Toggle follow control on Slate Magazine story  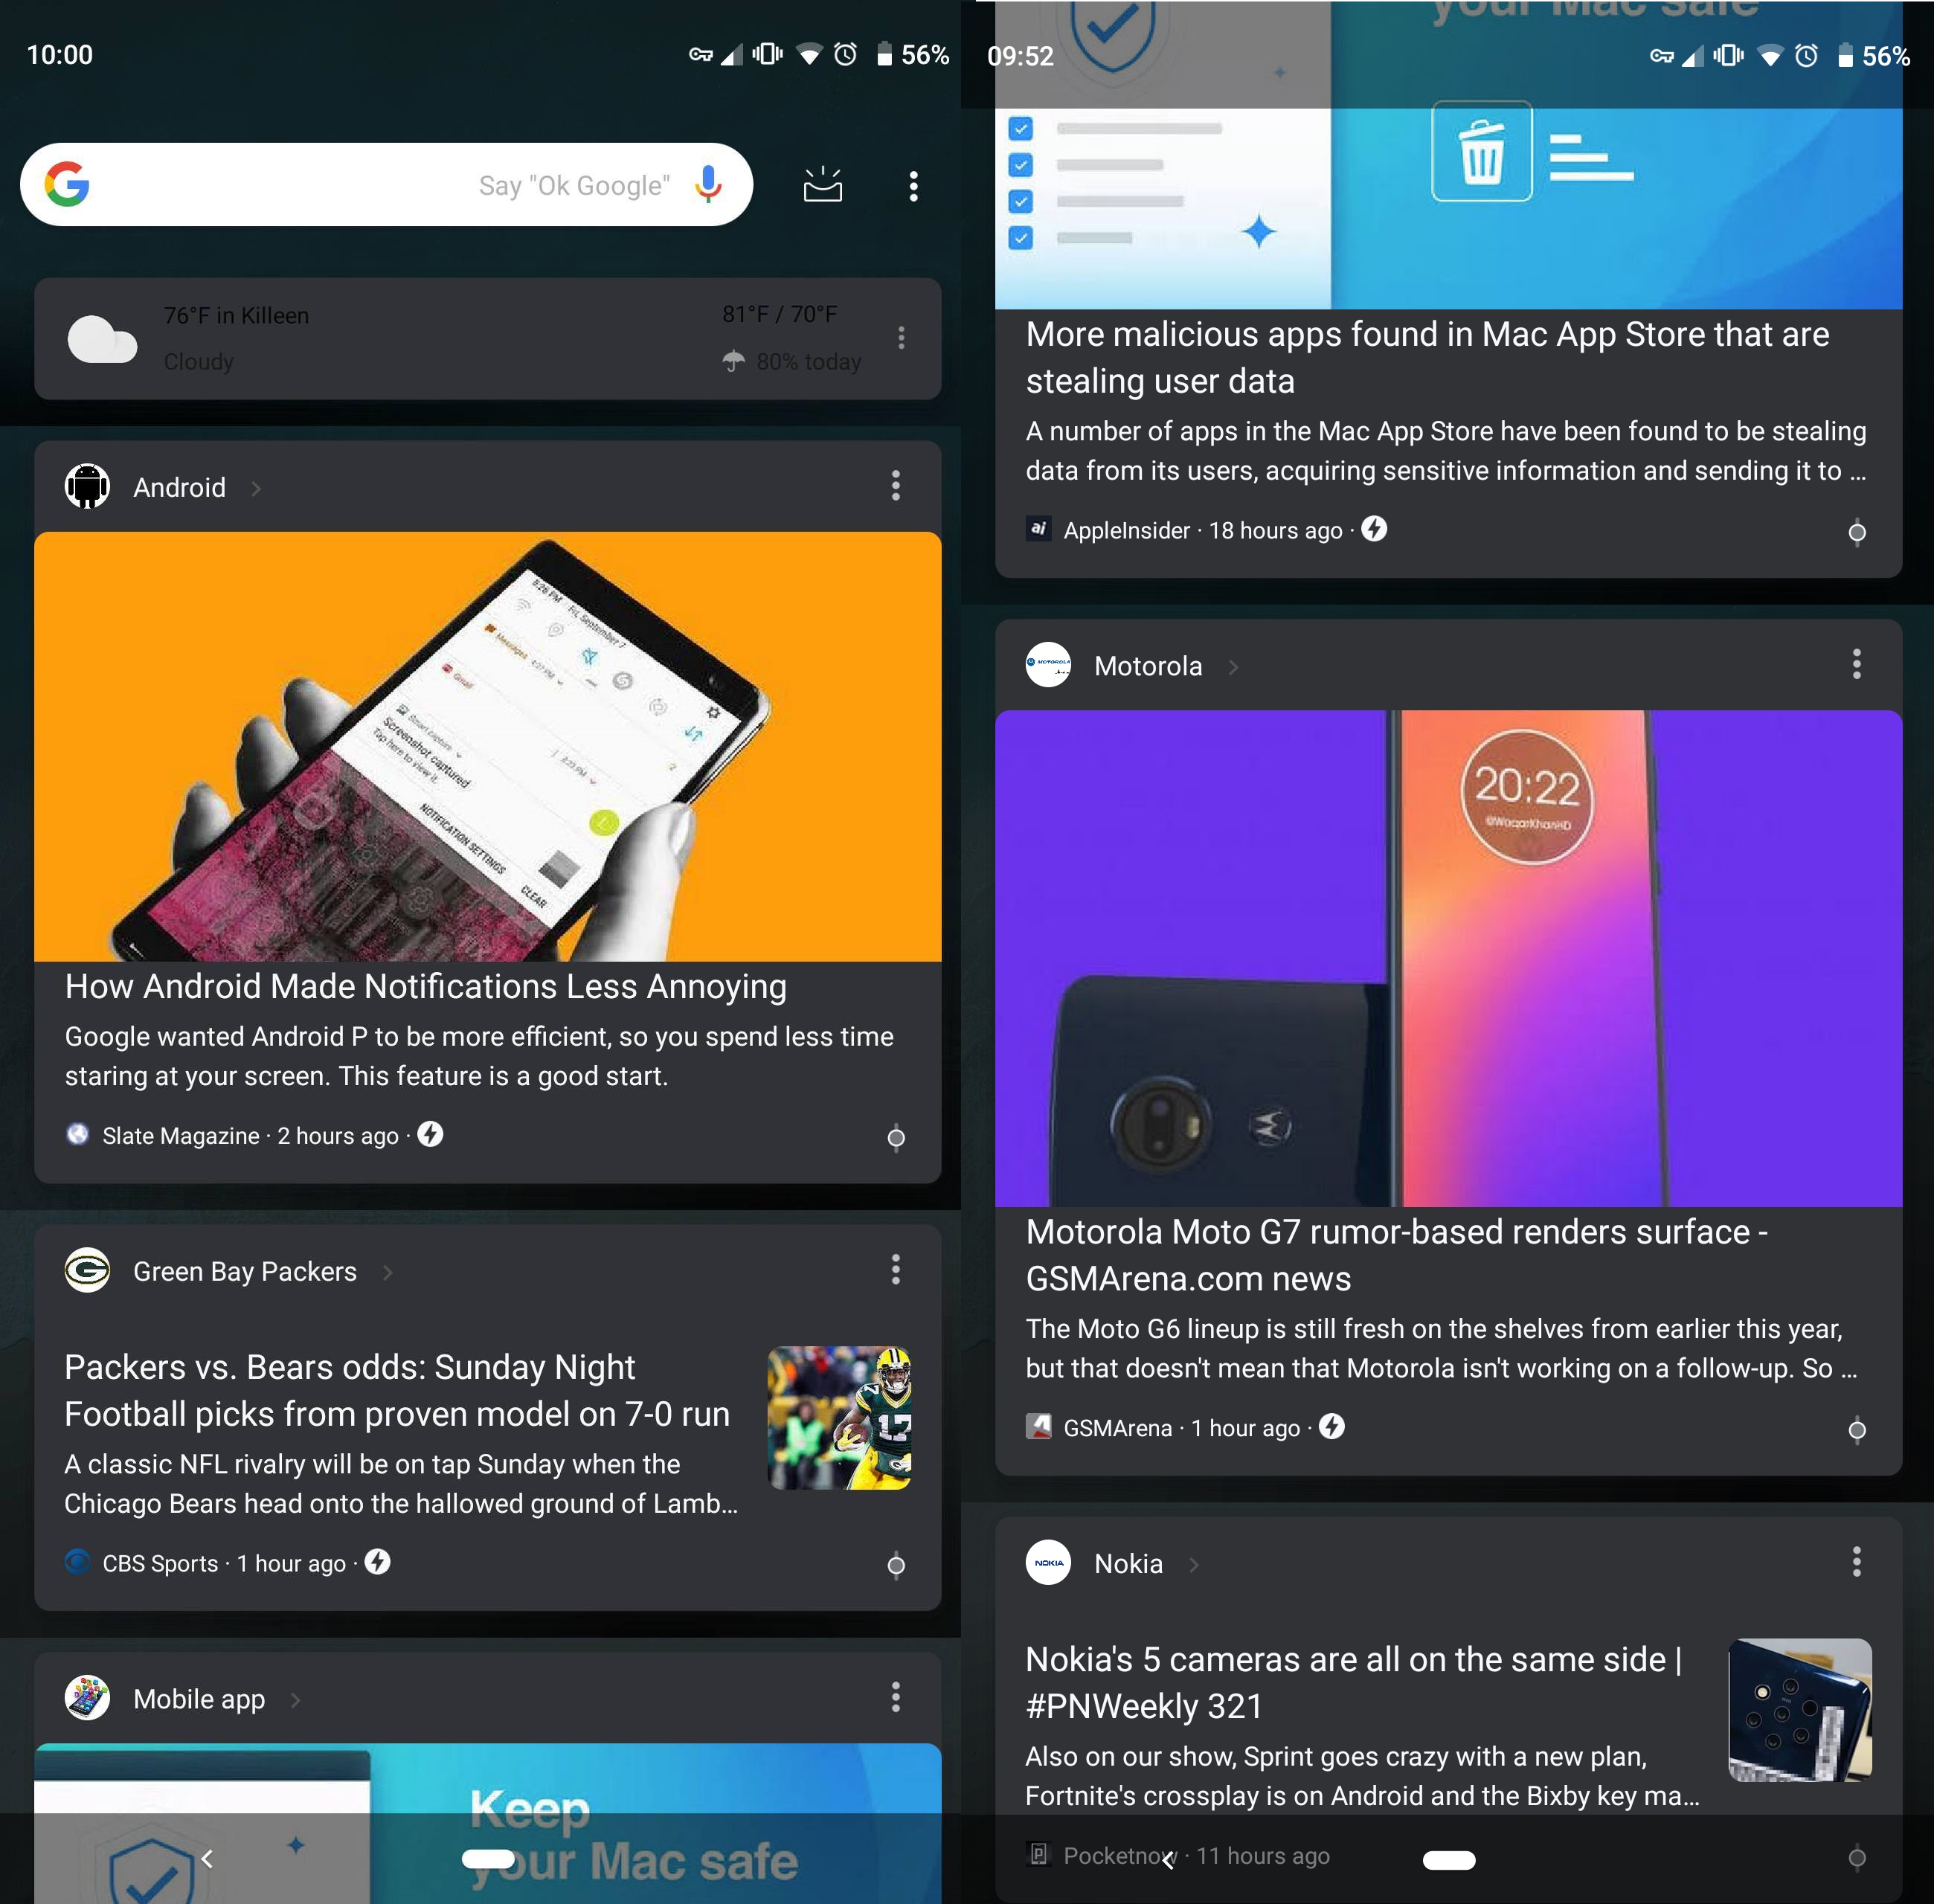(x=896, y=1137)
